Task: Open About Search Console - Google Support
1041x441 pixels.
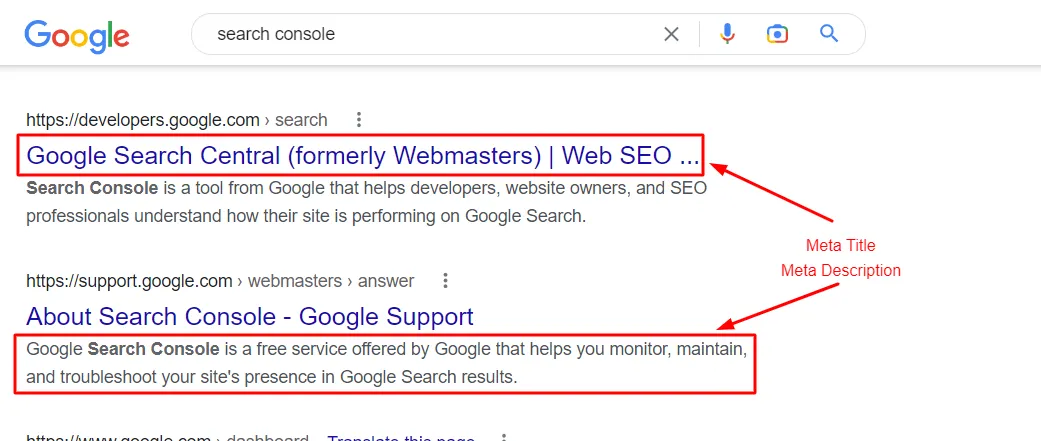Action: [250, 316]
